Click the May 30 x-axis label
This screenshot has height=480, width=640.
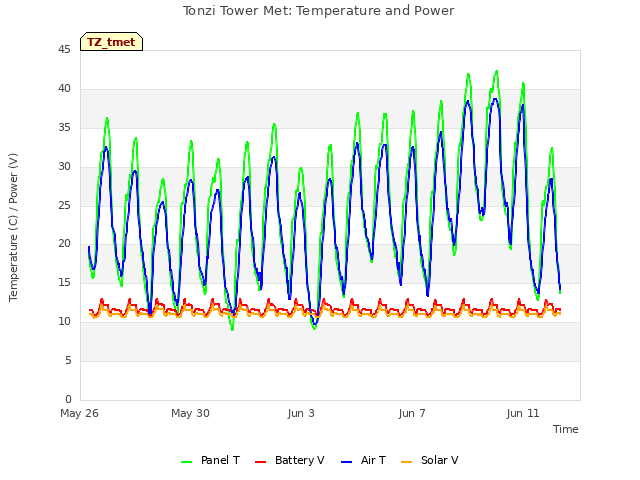coord(190,413)
